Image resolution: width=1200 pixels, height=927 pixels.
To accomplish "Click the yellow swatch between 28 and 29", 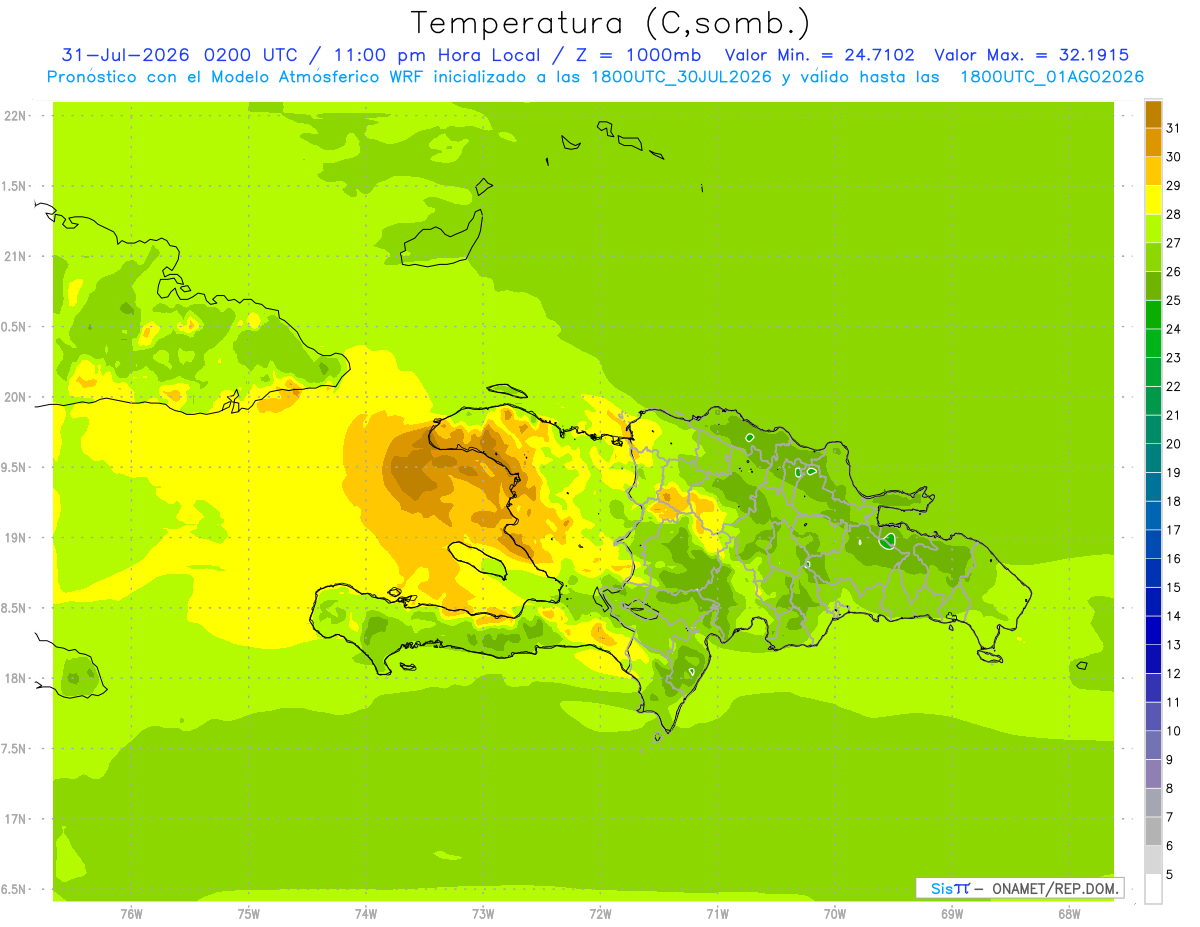I will 1153,200.
